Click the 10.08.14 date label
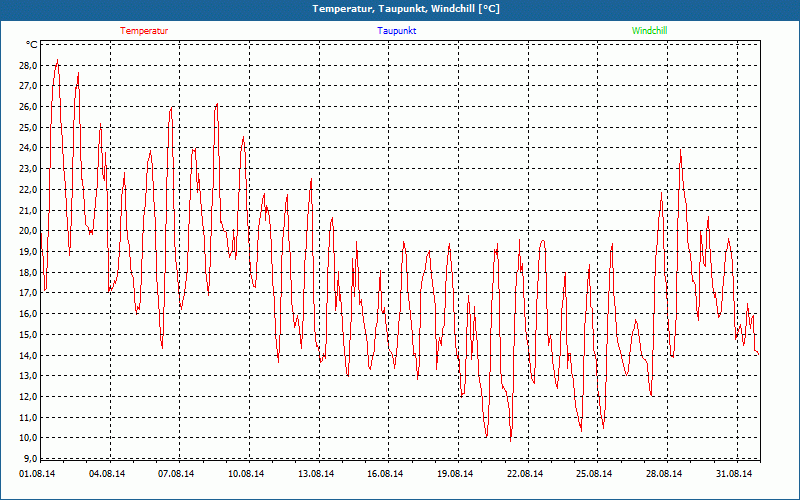Image resolution: width=800 pixels, height=500 pixels. (246, 474)
